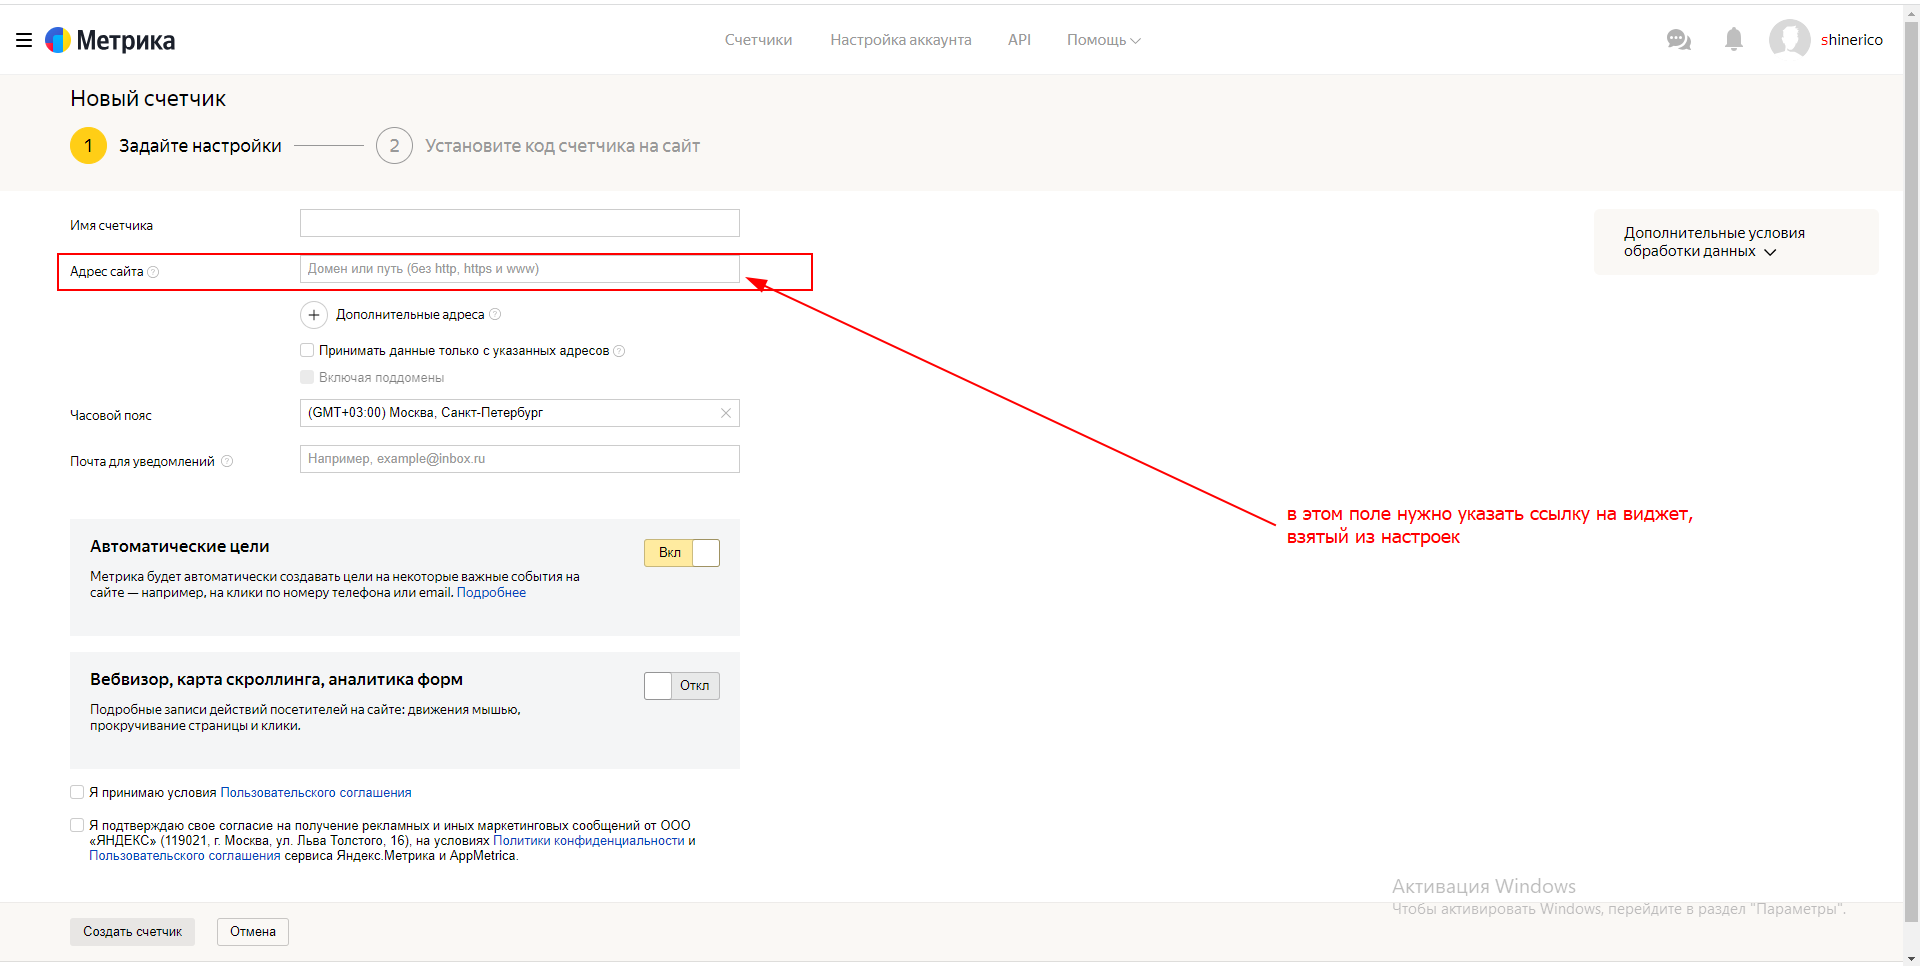Open the chat messages icon

pos(1678,40)
